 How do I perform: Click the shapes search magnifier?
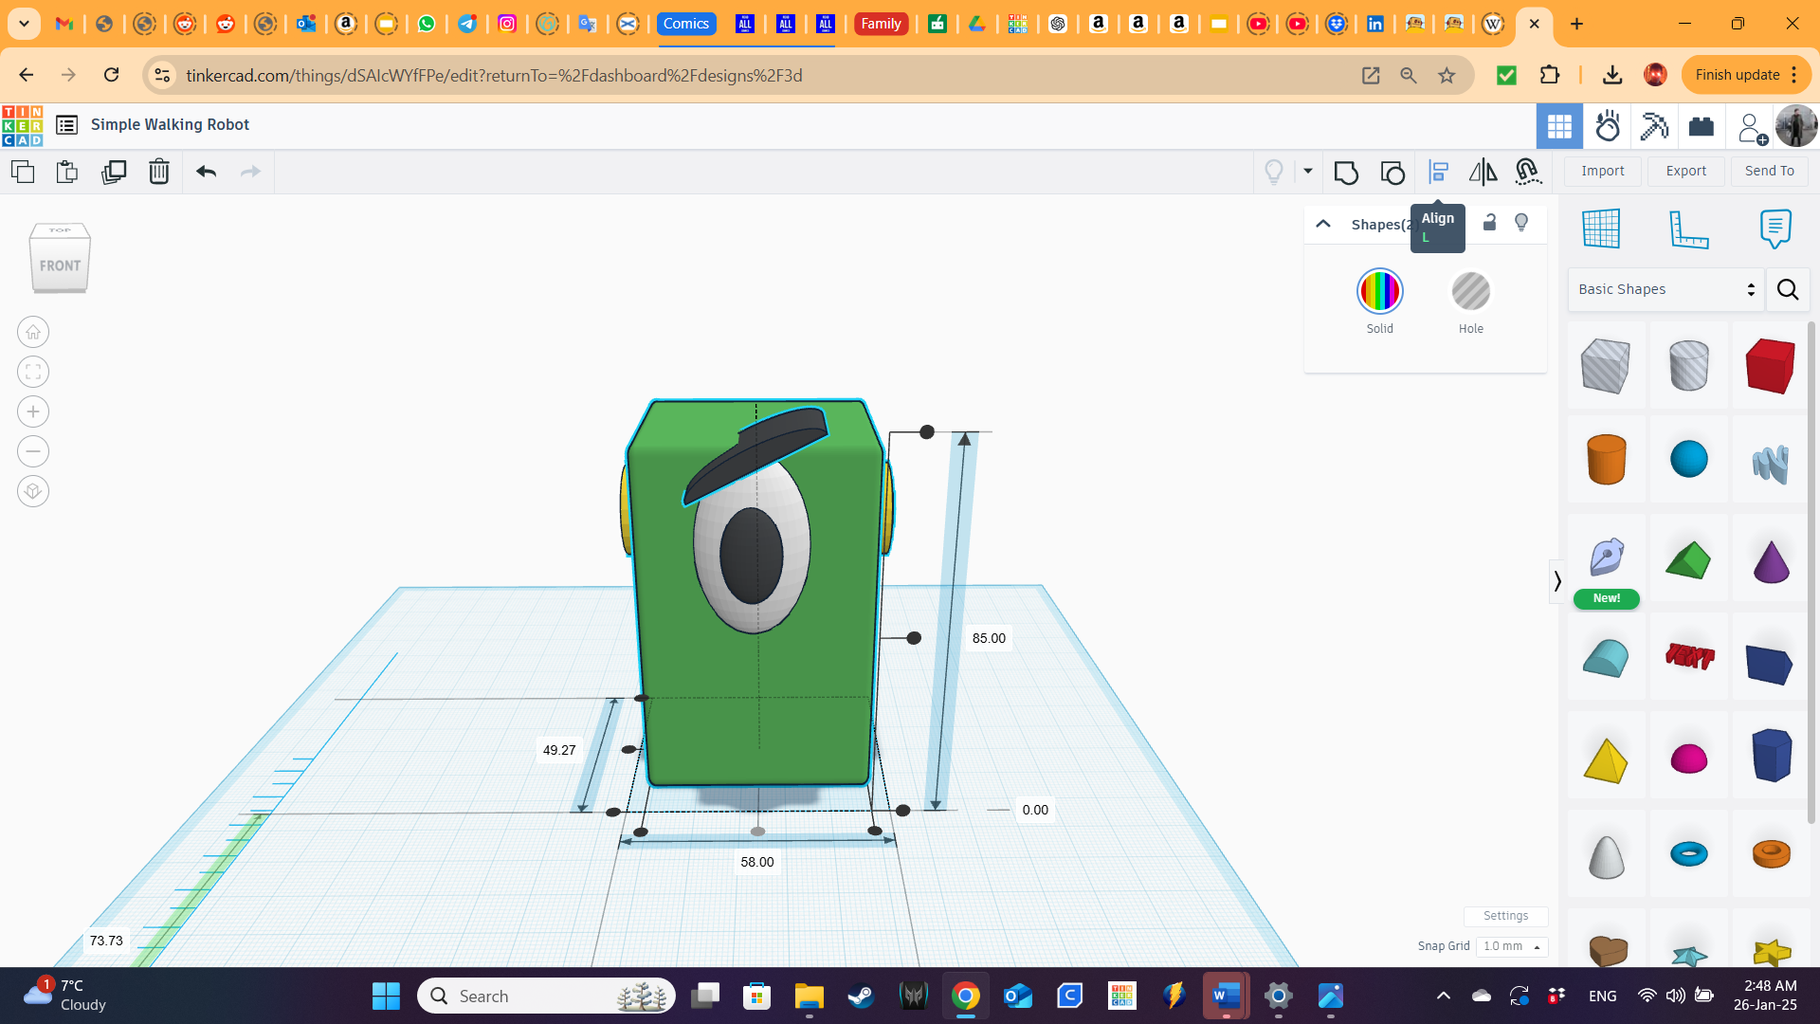point(1788,290)
